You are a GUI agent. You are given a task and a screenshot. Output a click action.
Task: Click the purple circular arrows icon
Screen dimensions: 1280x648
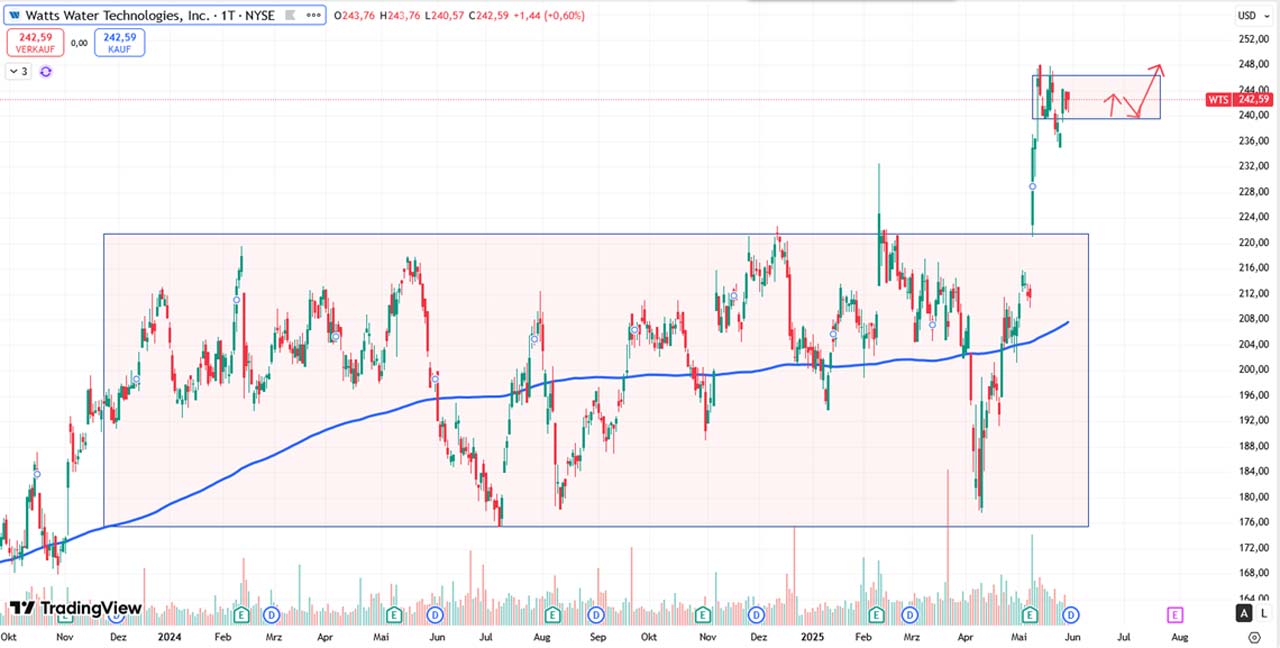(45, 71)
